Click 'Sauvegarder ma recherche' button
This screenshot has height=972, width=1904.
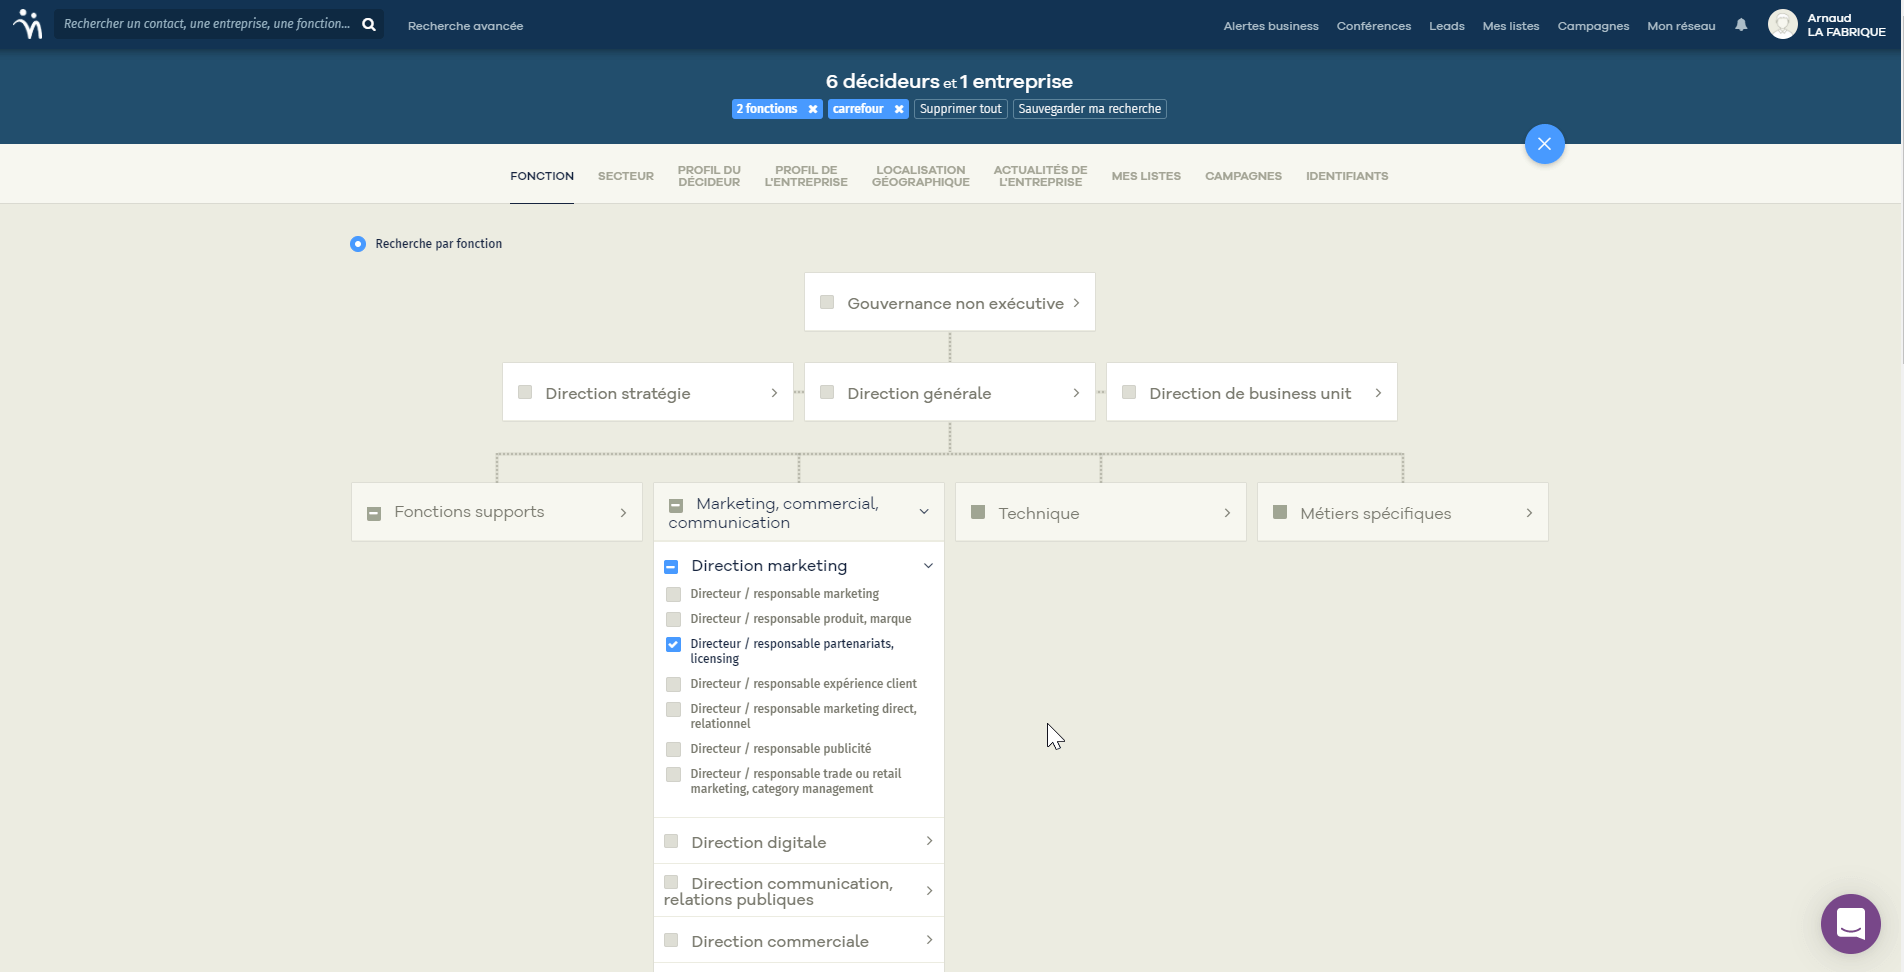coord(1089,109)
